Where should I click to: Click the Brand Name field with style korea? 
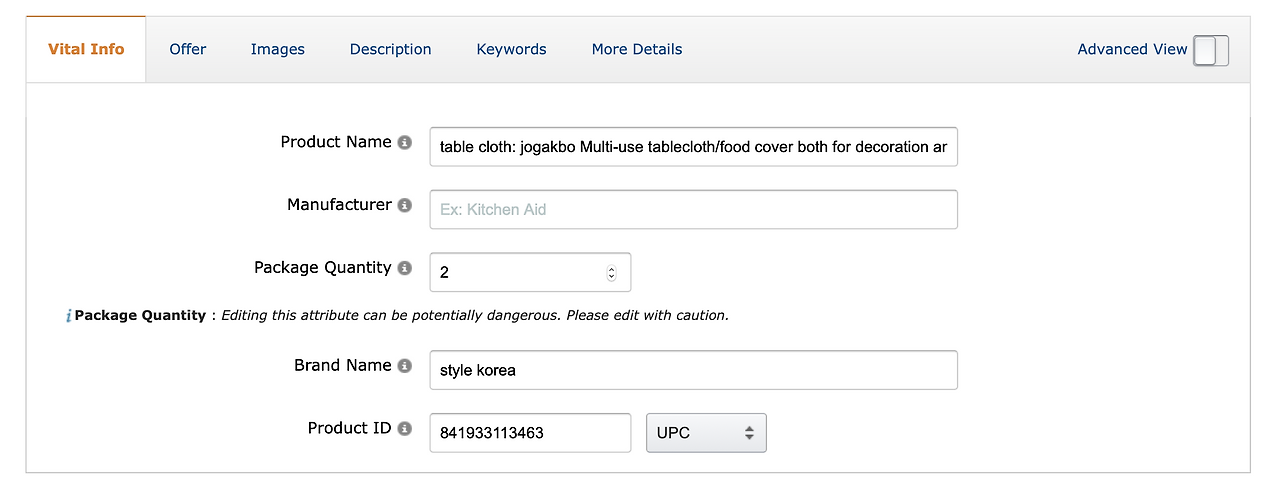[x=693, y=370]
